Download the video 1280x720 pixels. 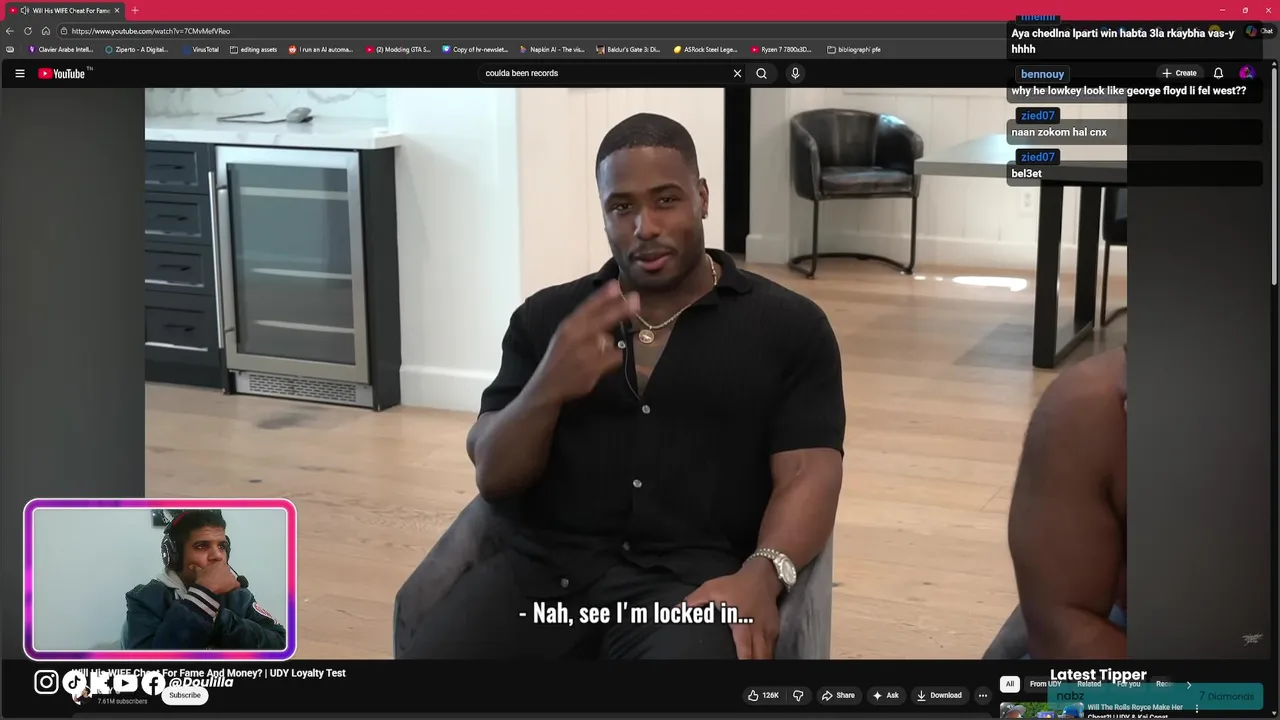(x=939, y=695)
